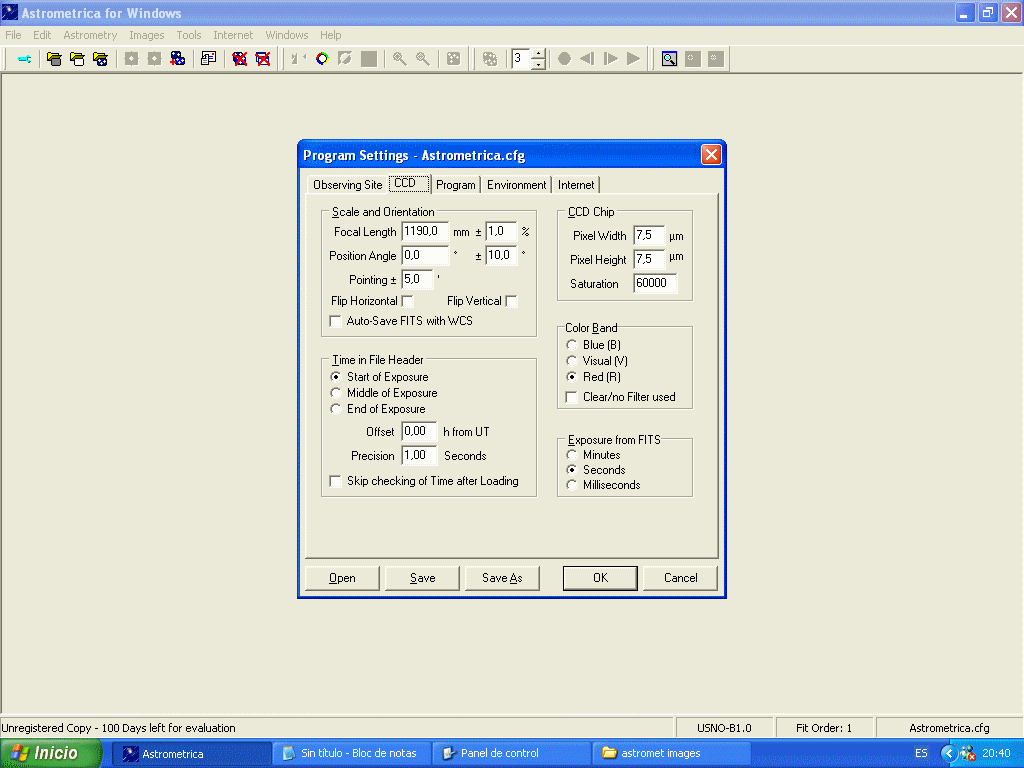Select Start of Exposure radio button
This screenshot has height=768, width=1024.
(x=336, y=377)
